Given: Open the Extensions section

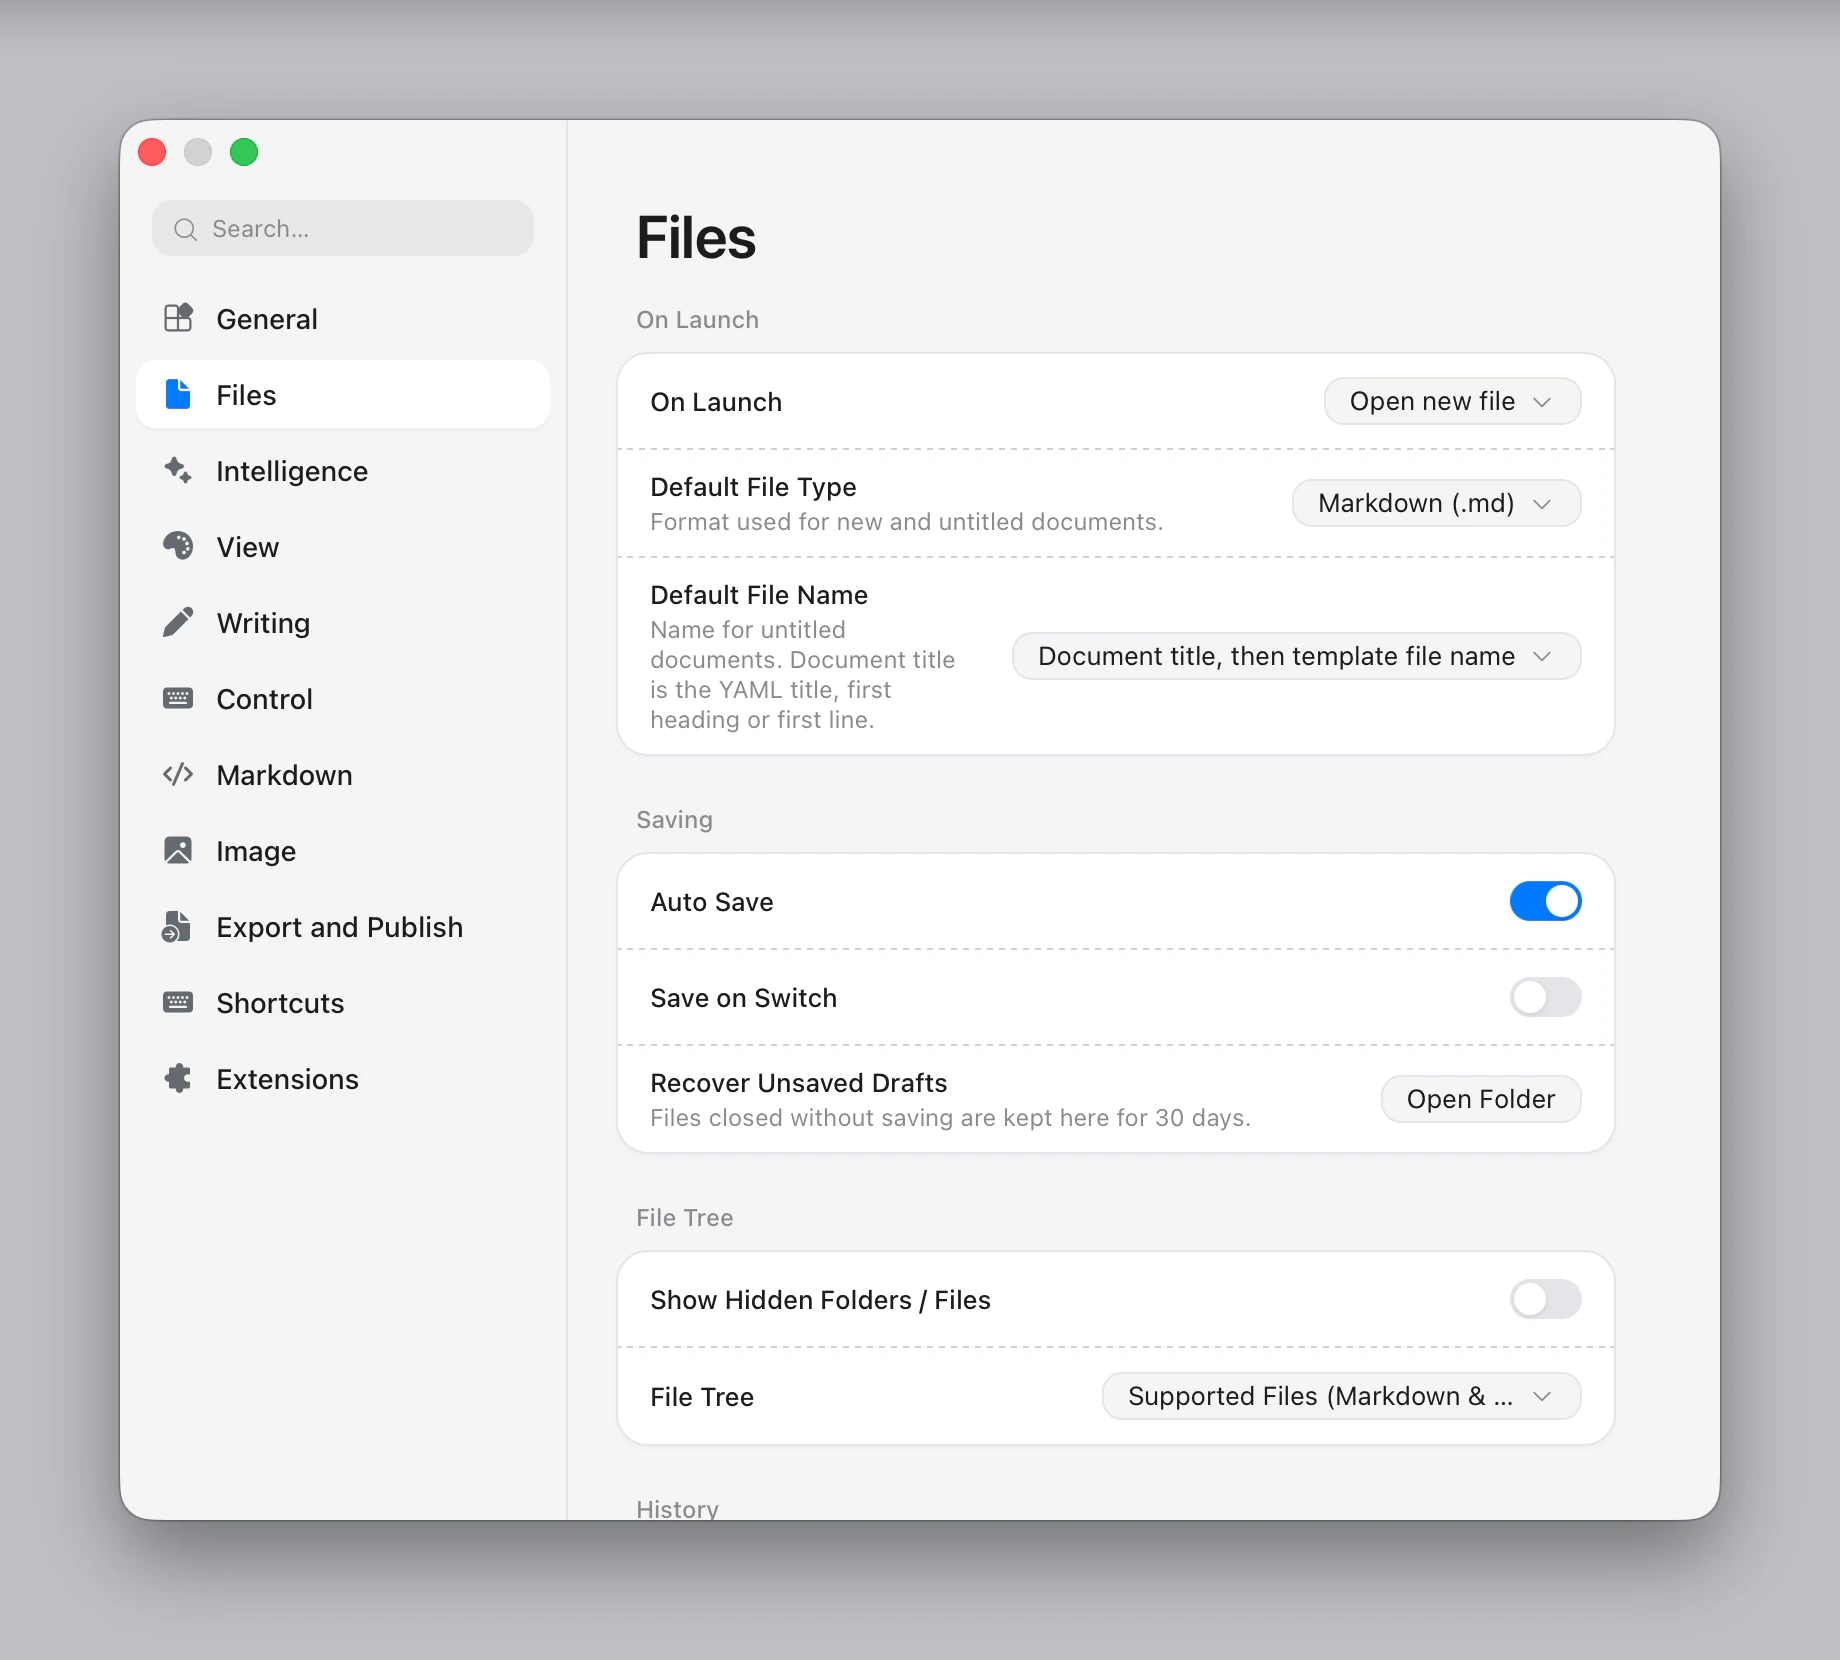Looking at the screenshot, I should [x=343, y=1079].
